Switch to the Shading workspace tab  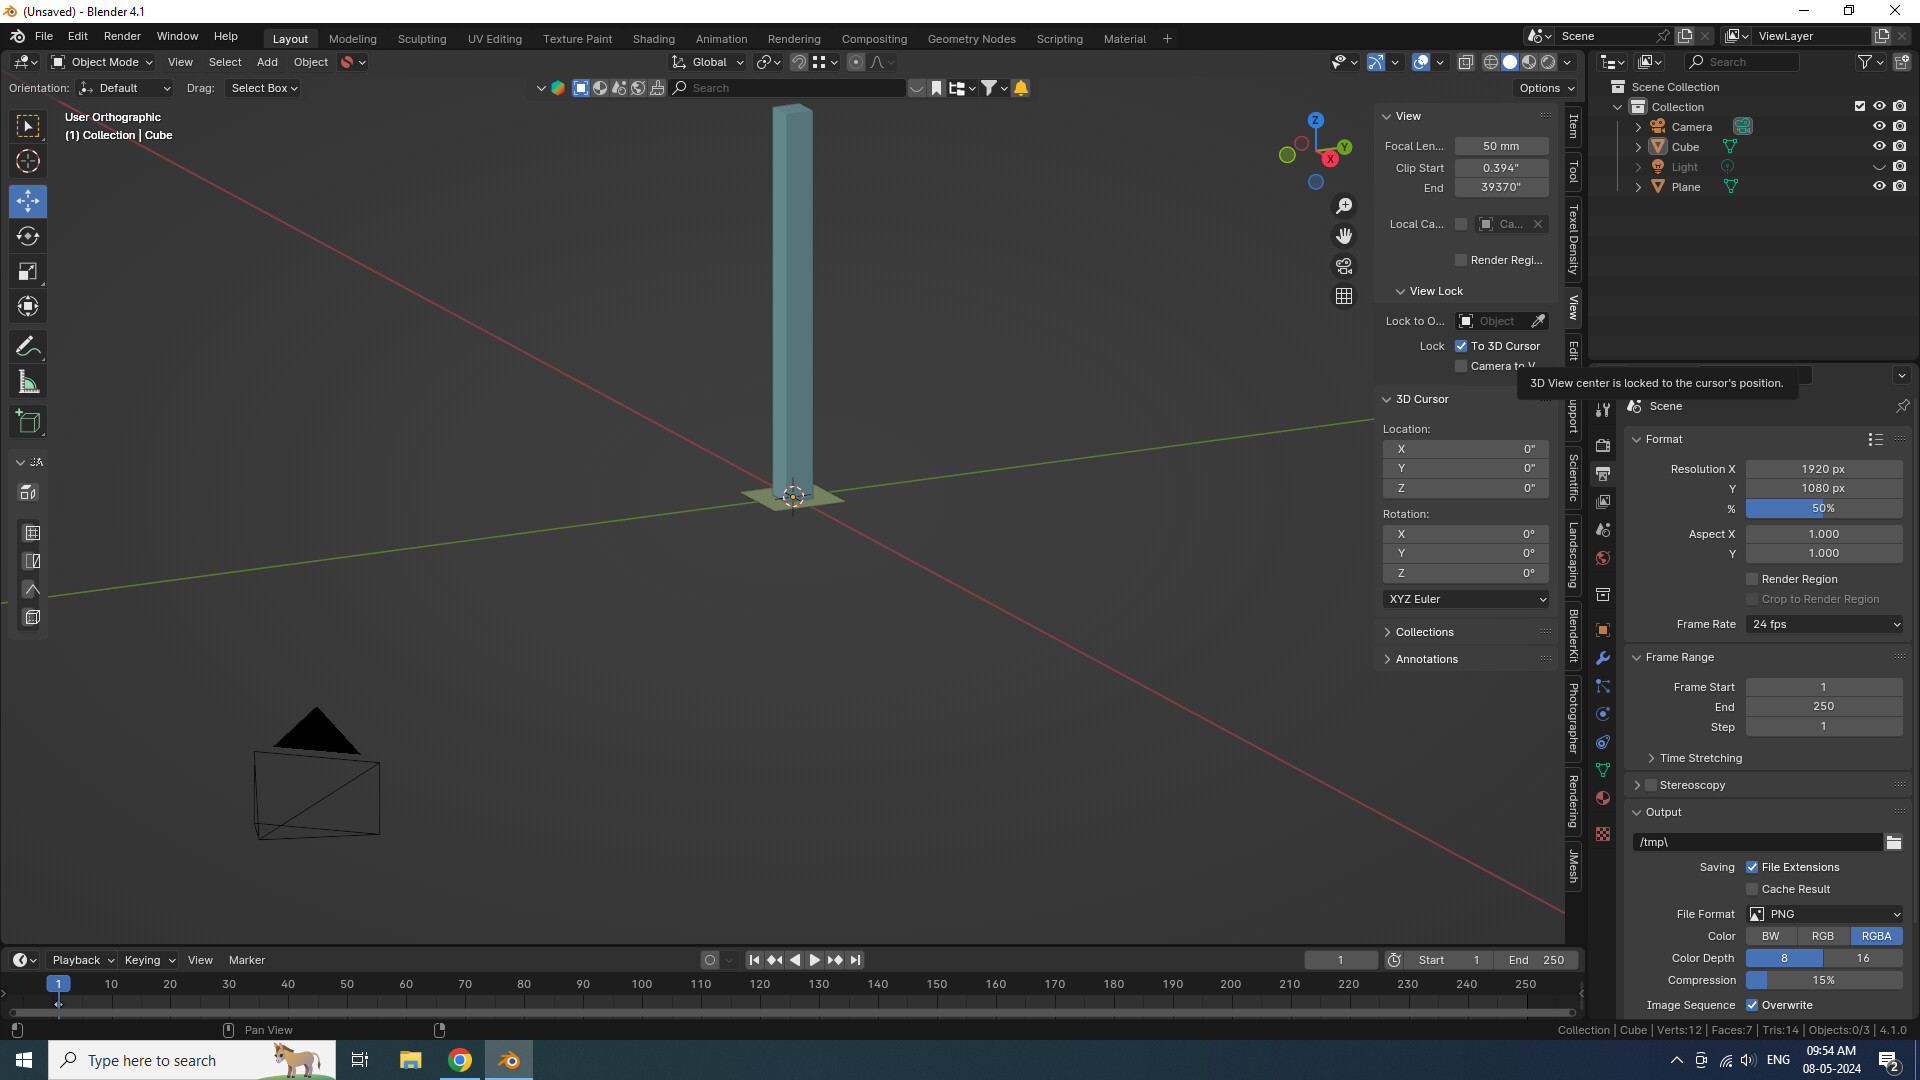pos(654,39)
